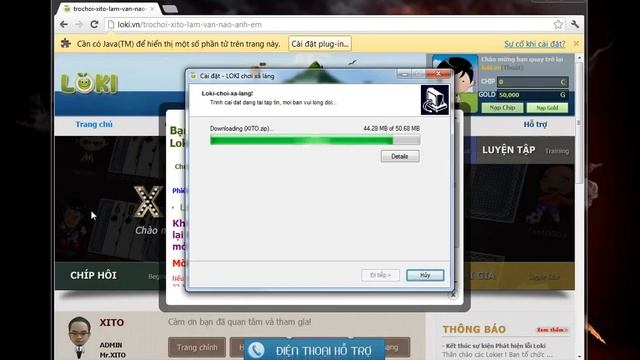
Task: Open the CHÍP HÔI section
Action: pos(93,276)
